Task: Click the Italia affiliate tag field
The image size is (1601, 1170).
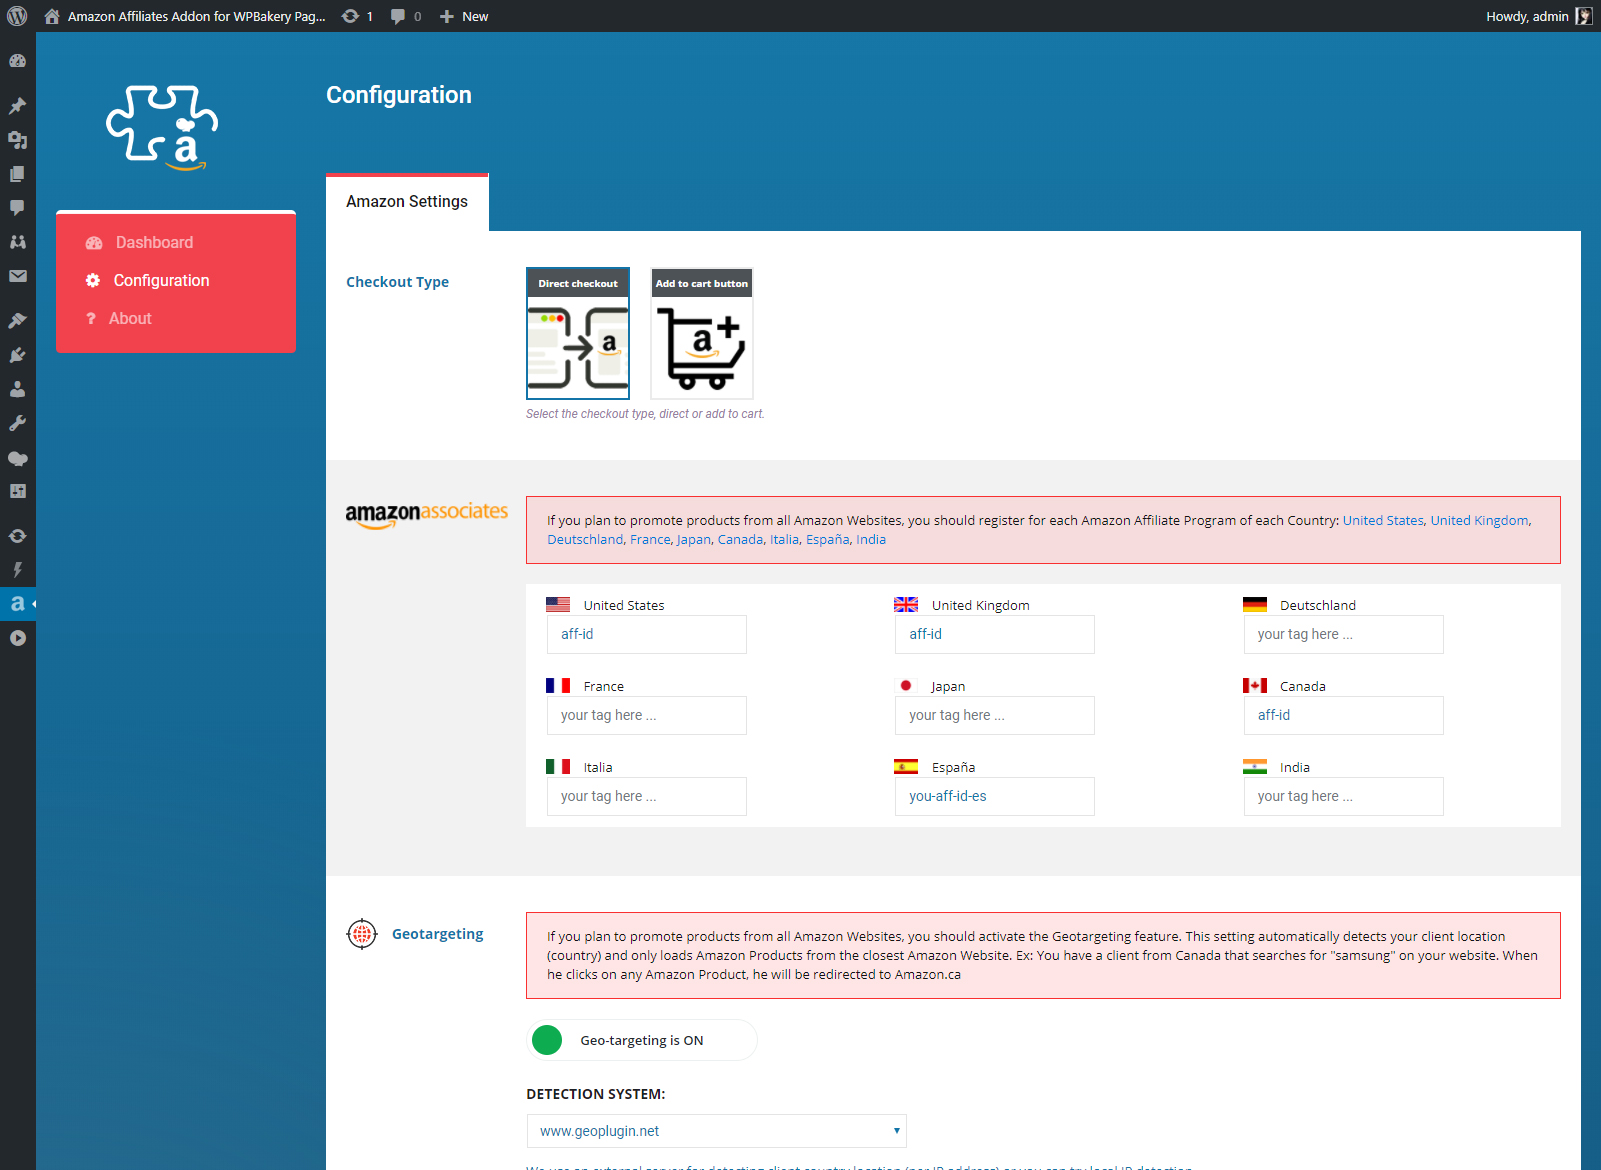Action: [x=647, y=796]
